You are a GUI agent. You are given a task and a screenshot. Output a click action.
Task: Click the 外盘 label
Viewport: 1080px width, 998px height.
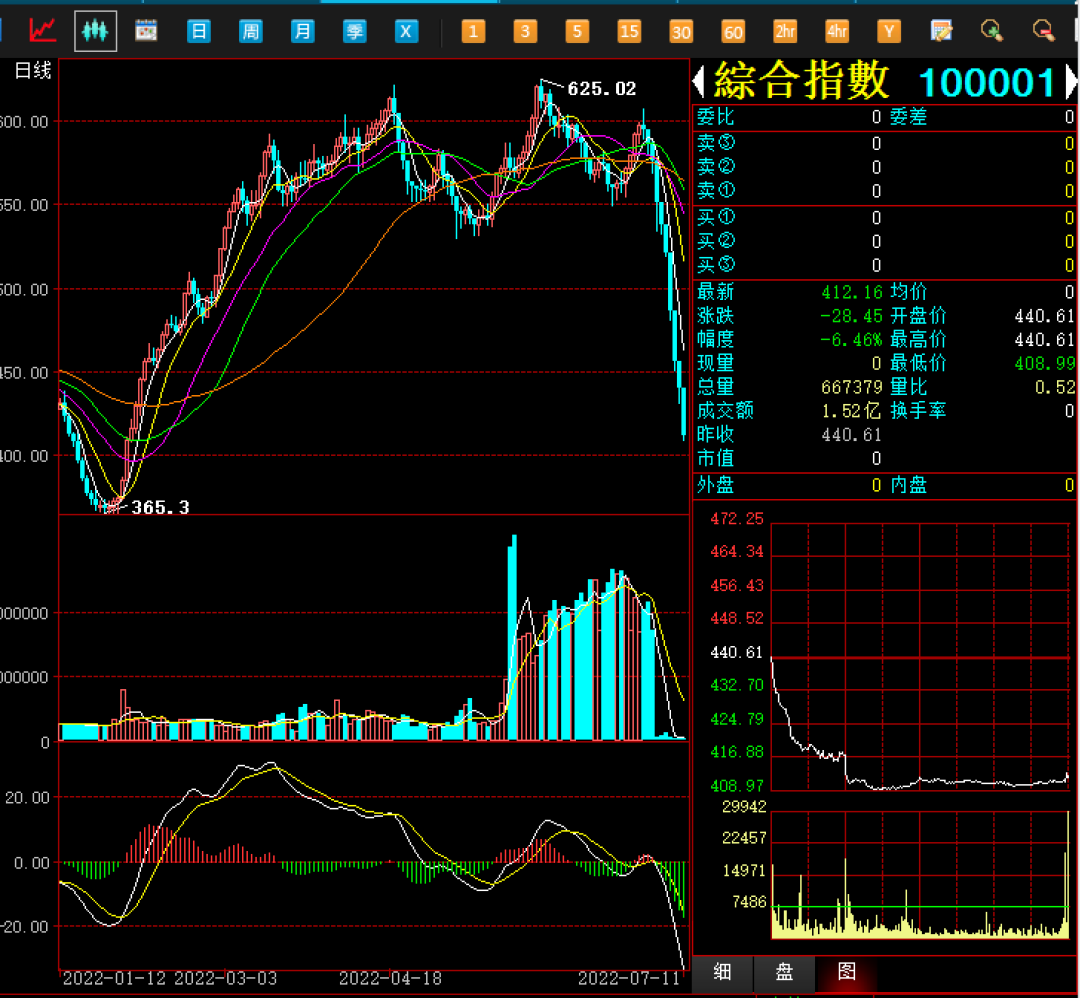[715, 486]
